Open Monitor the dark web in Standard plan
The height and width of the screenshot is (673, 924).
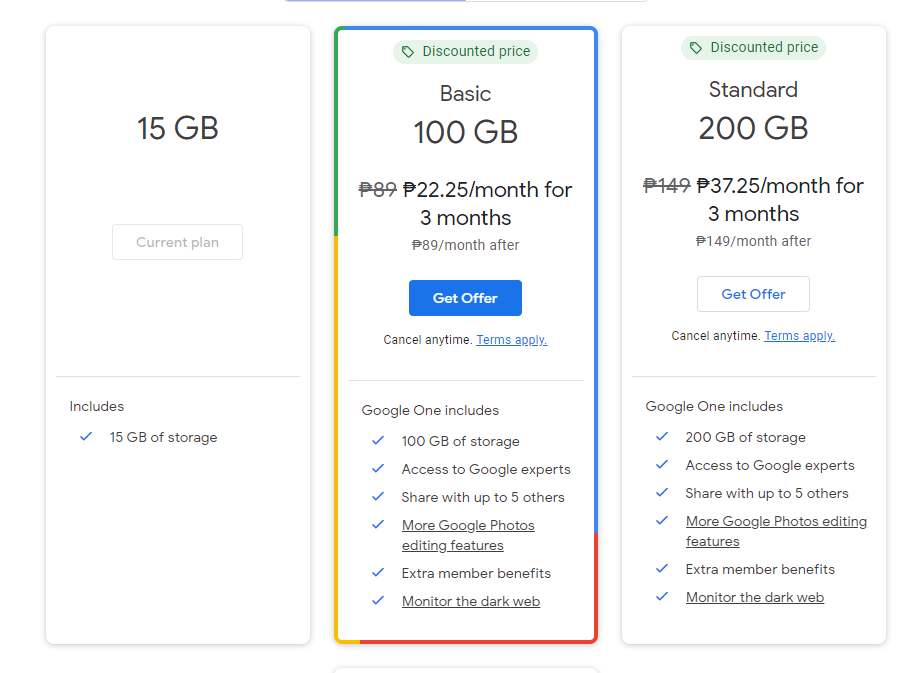click(755, 597)
